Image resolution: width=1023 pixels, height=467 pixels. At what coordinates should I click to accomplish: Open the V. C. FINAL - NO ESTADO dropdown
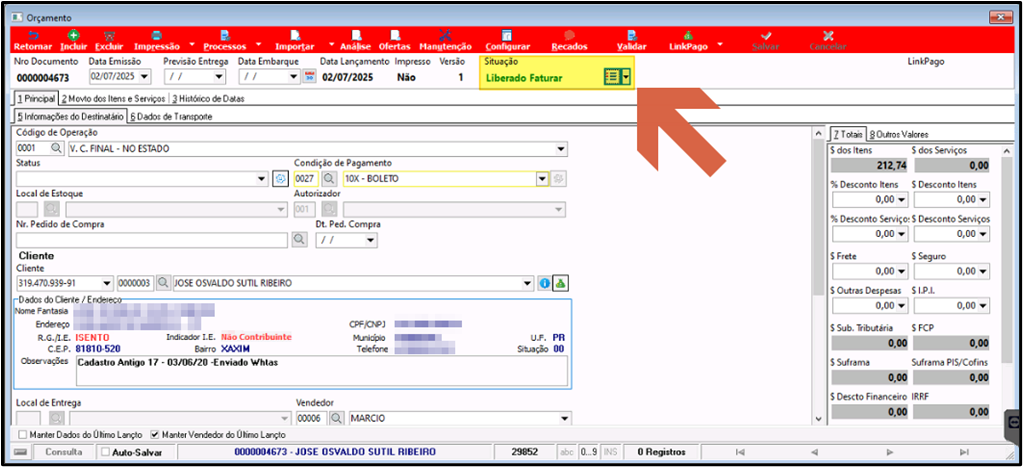tap(561, 149)
